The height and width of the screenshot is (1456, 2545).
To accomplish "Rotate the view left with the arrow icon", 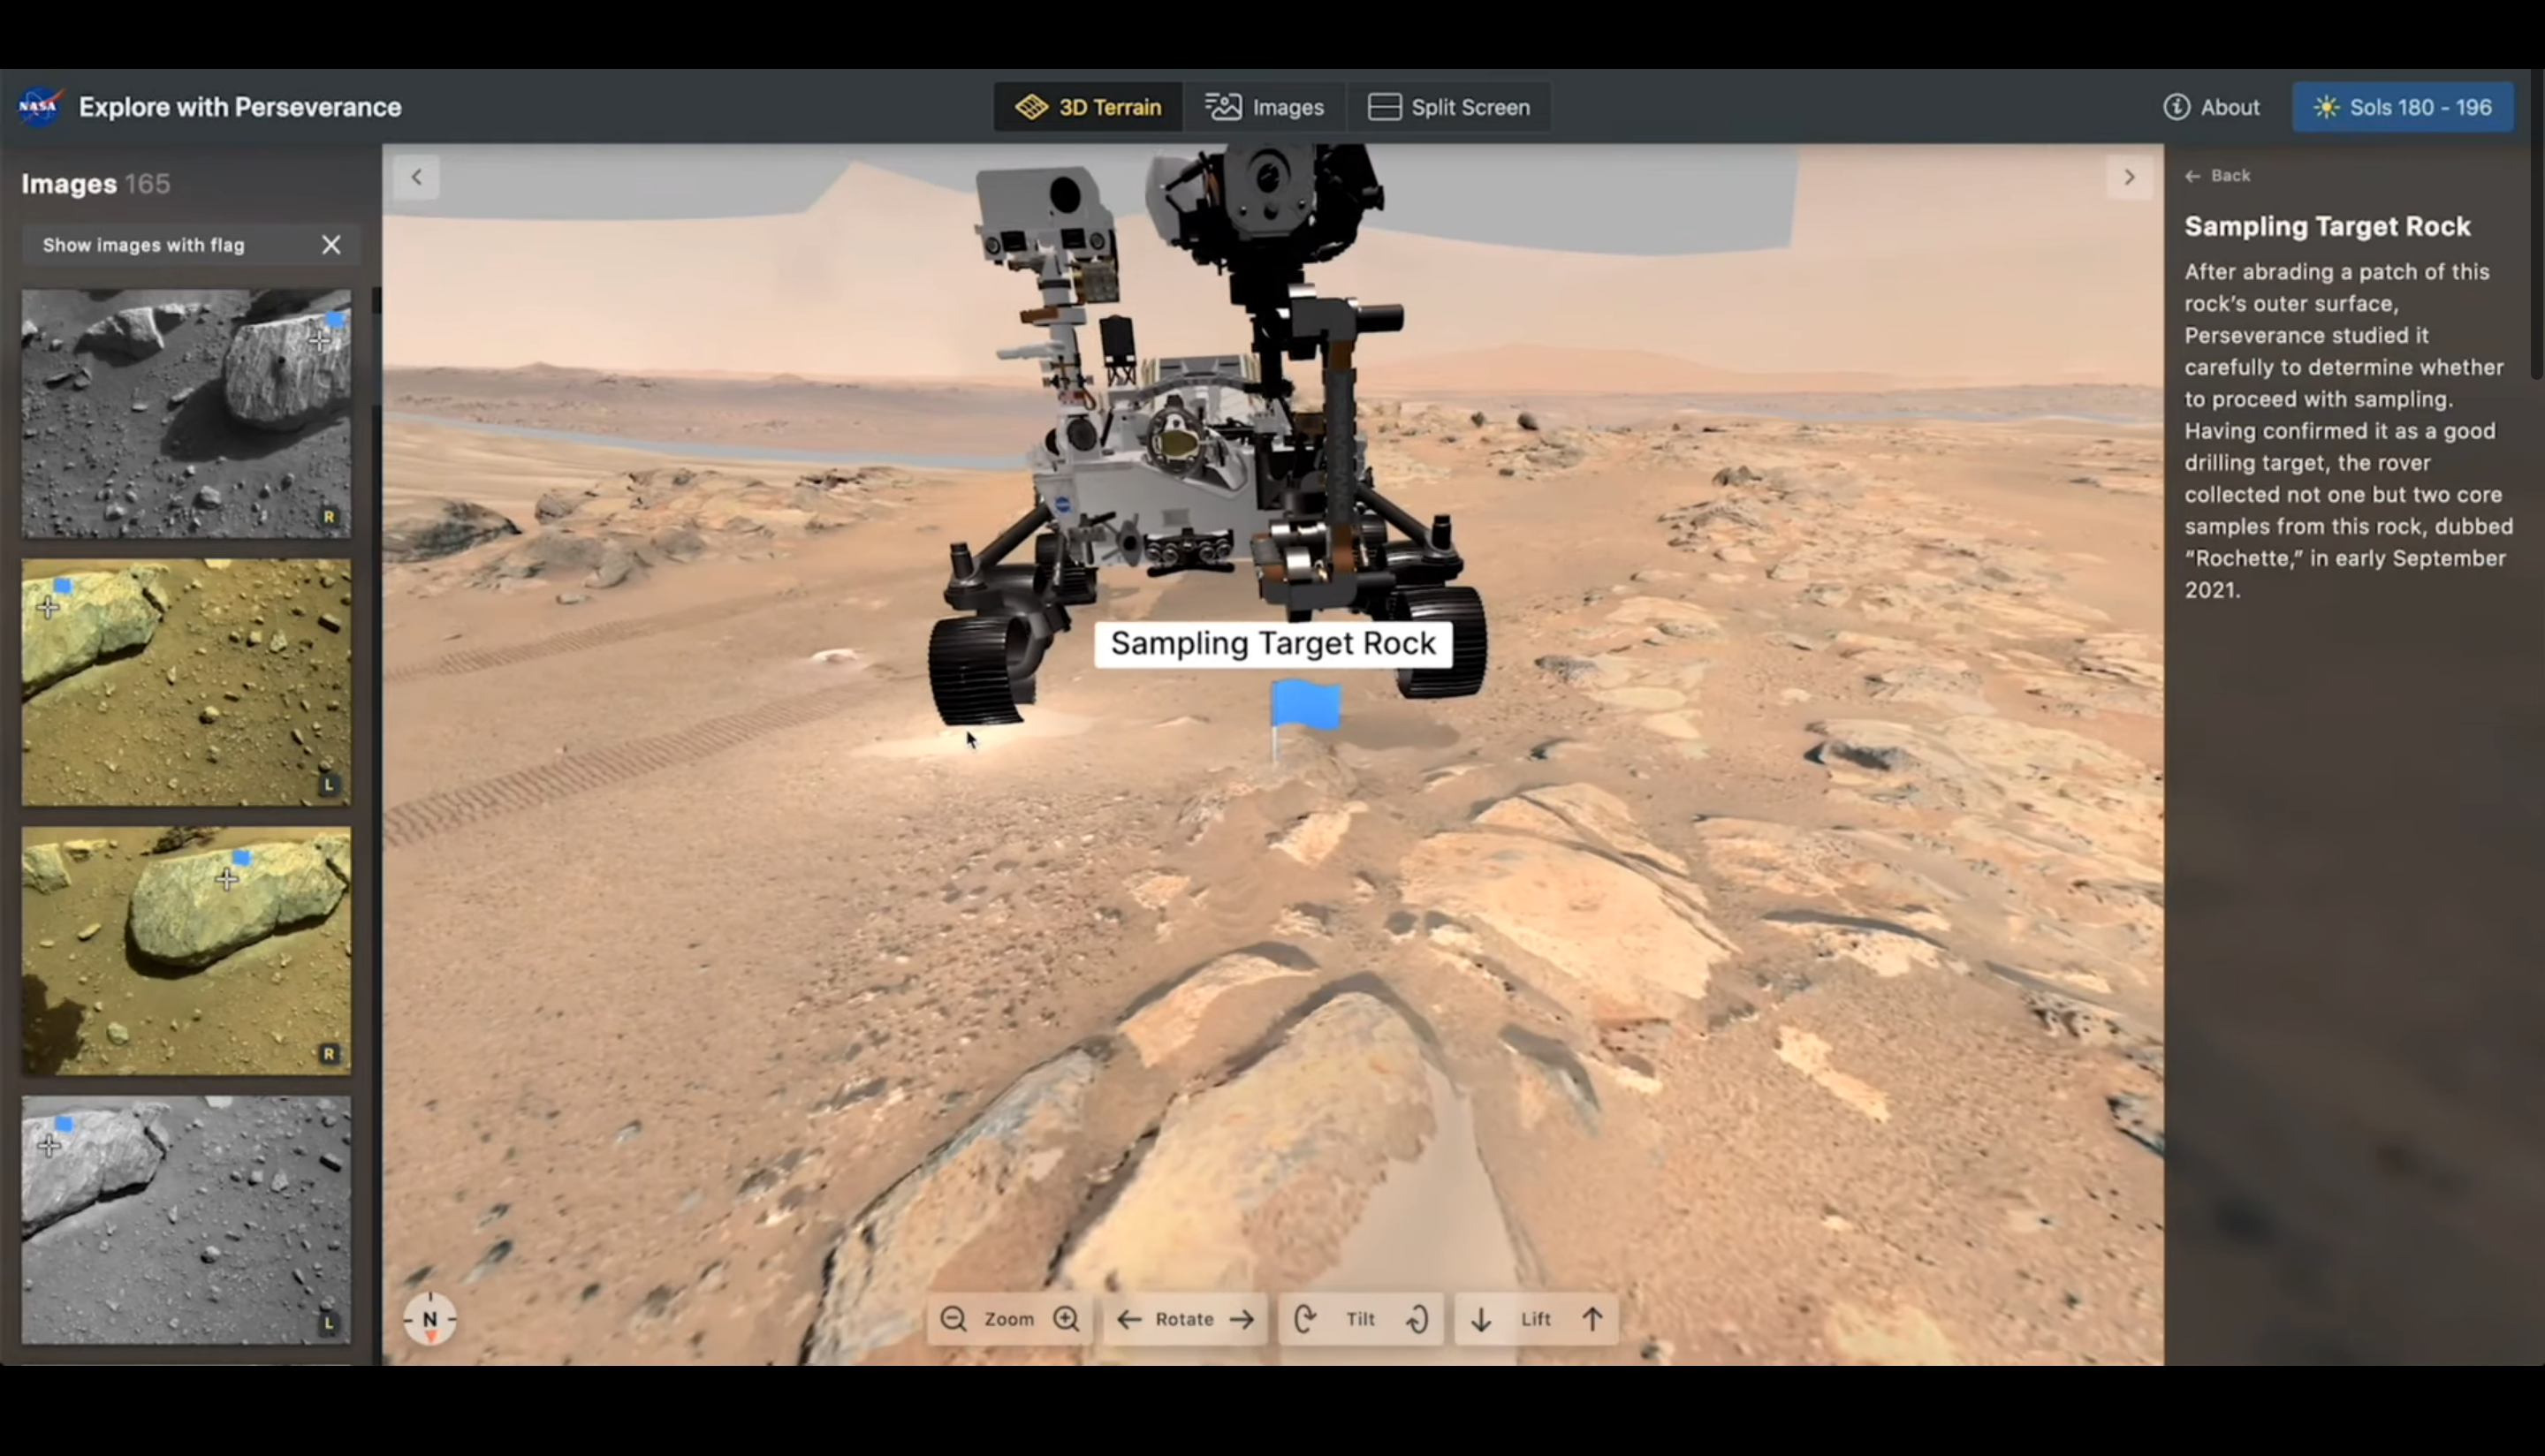I will pos(1129,1319).
